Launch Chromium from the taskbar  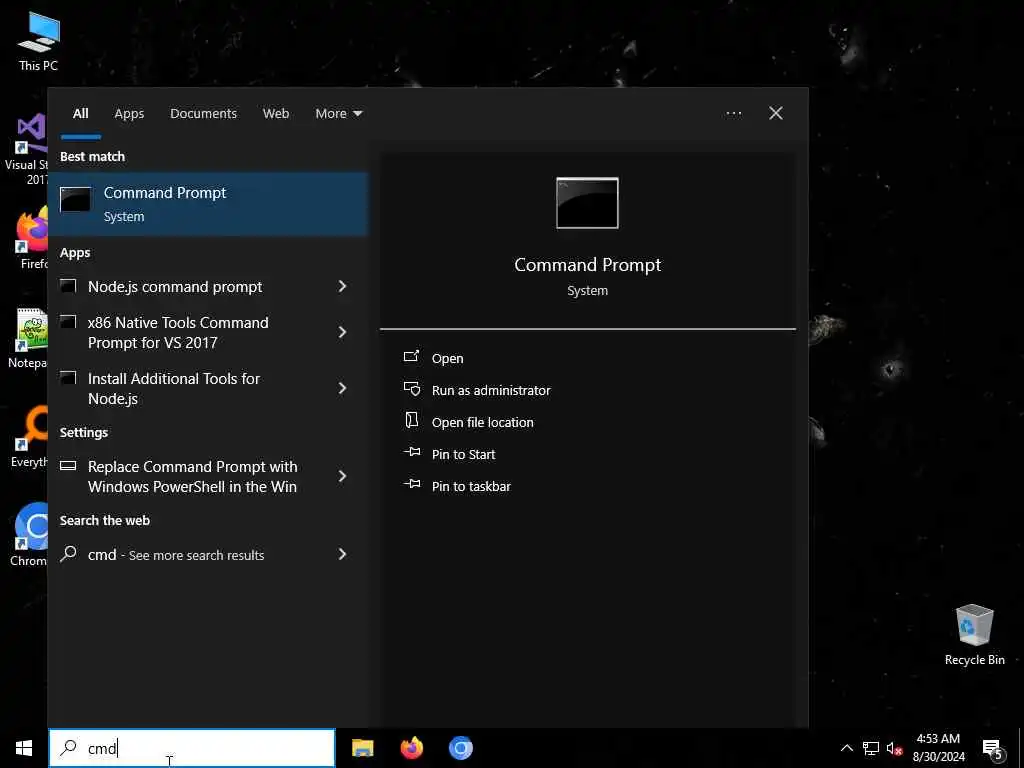coord(460,748)
